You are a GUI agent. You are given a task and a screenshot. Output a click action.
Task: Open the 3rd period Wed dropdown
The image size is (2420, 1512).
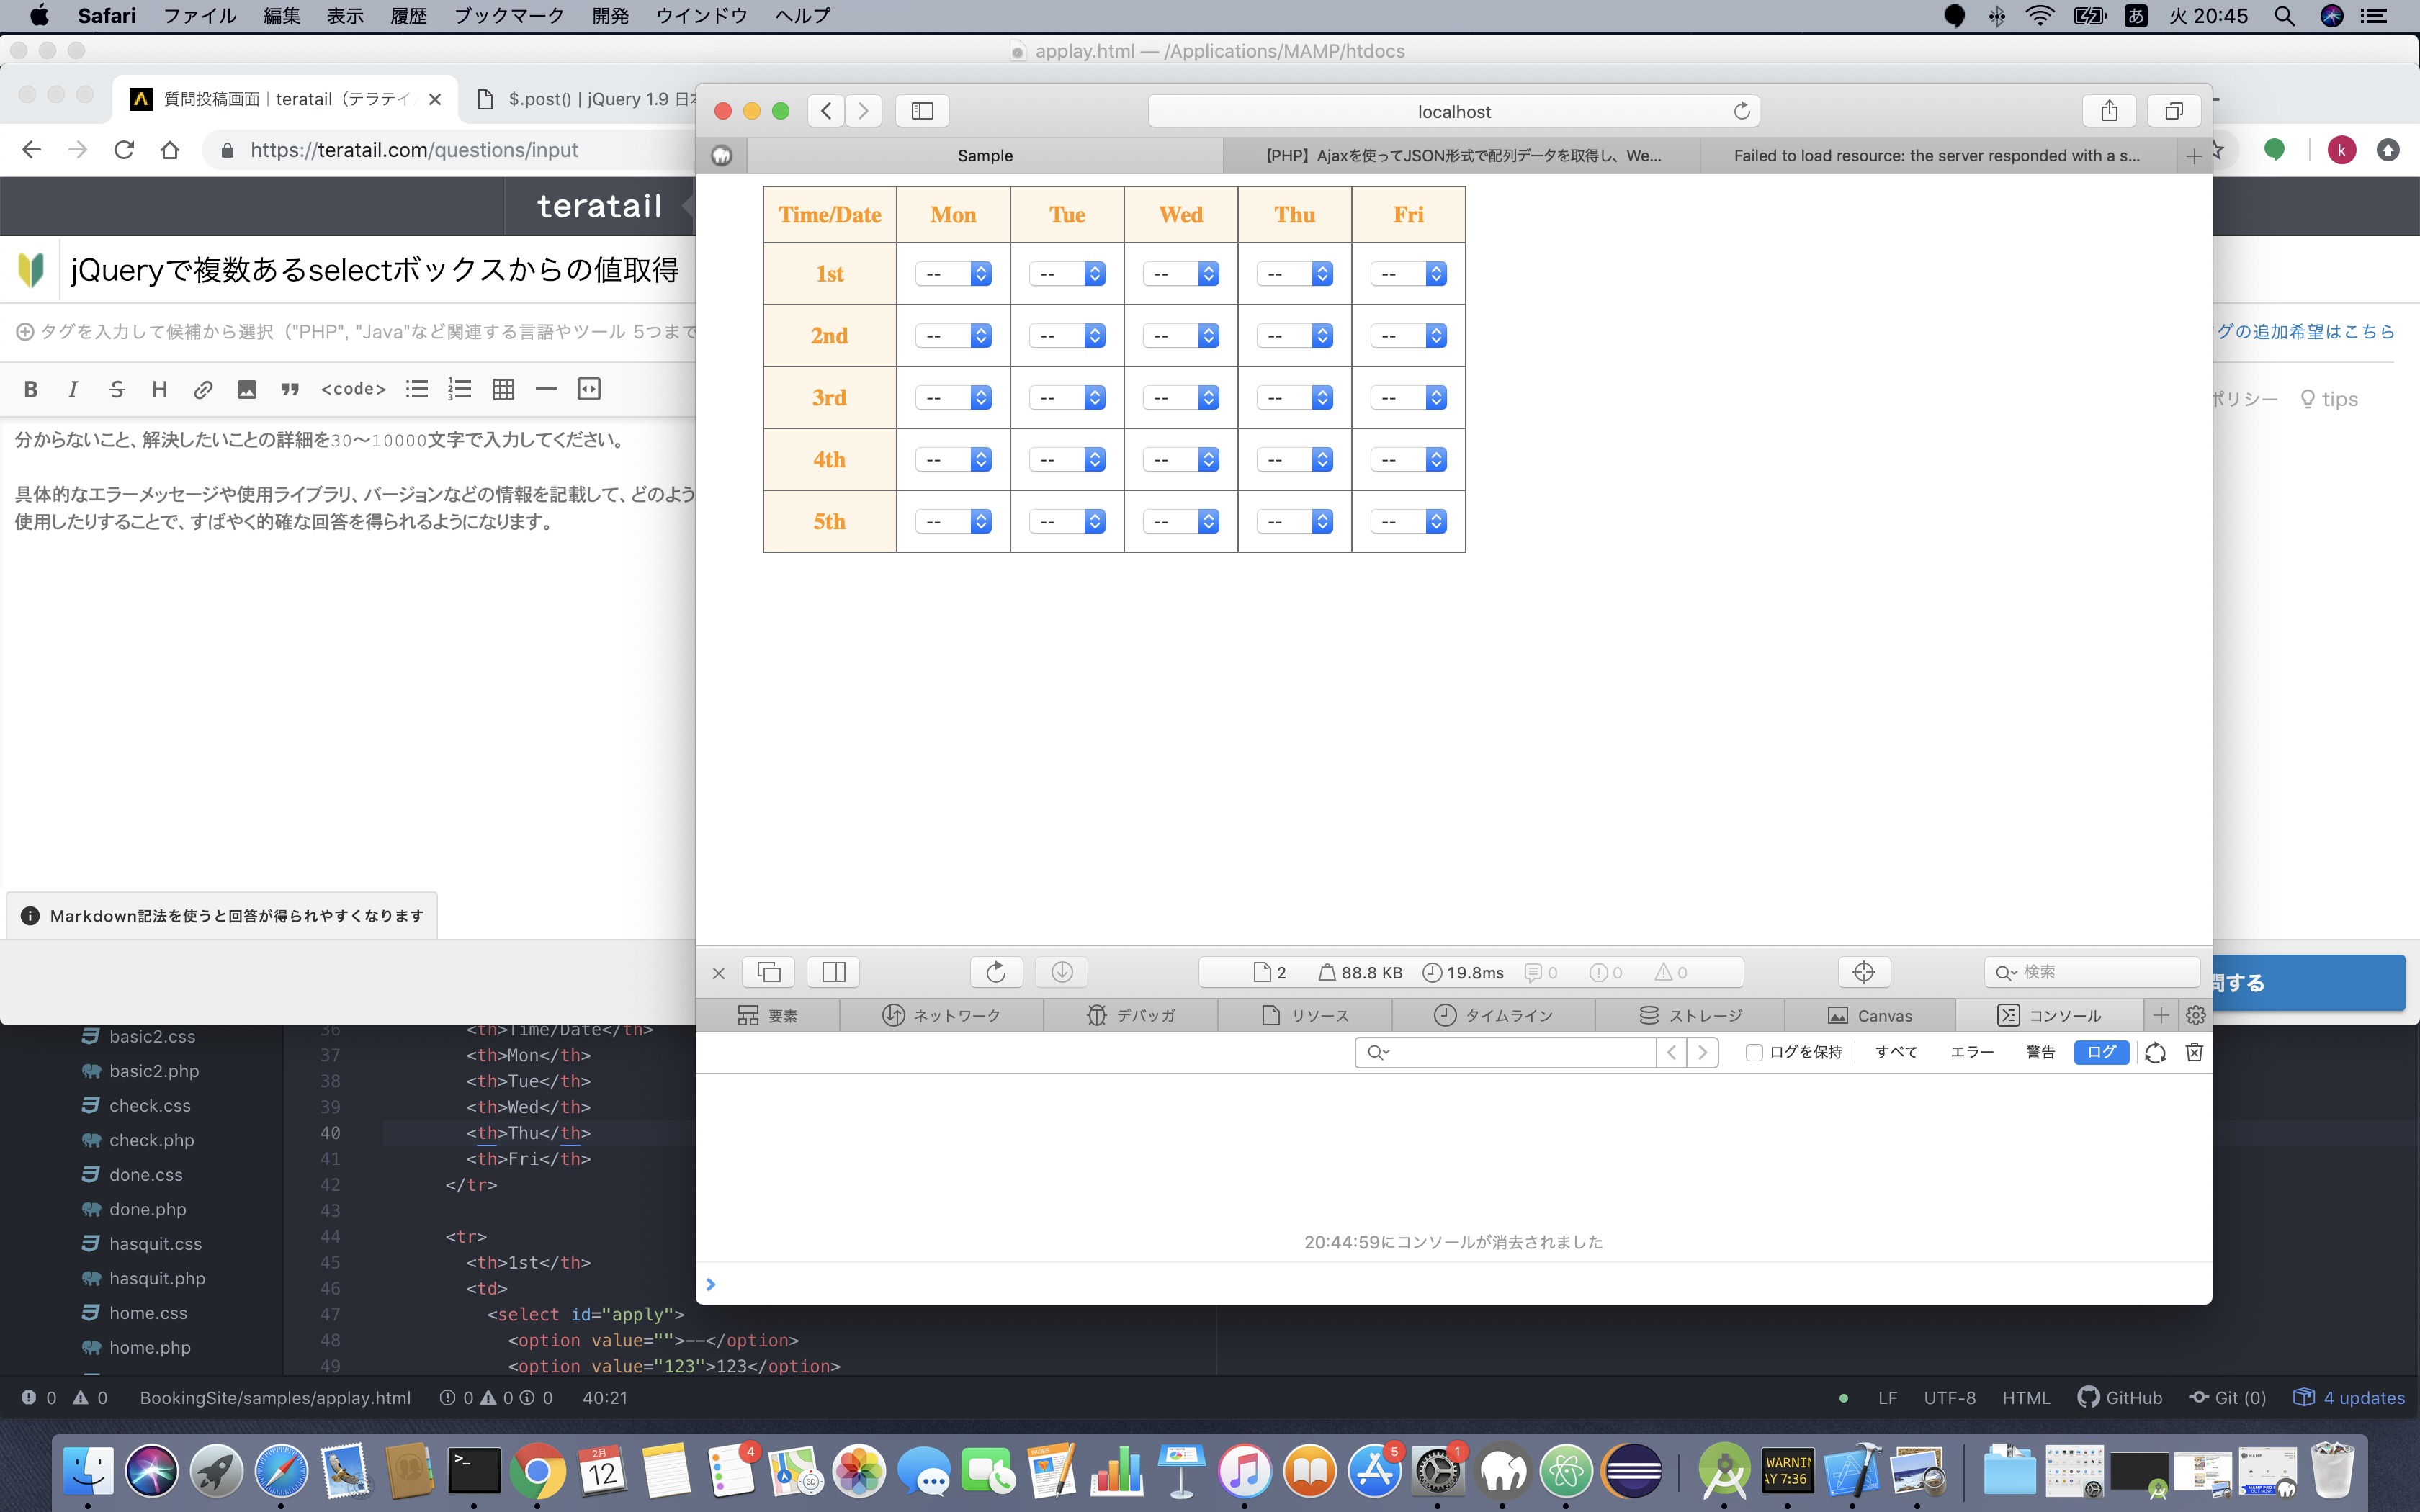[x=1181, y=398]
